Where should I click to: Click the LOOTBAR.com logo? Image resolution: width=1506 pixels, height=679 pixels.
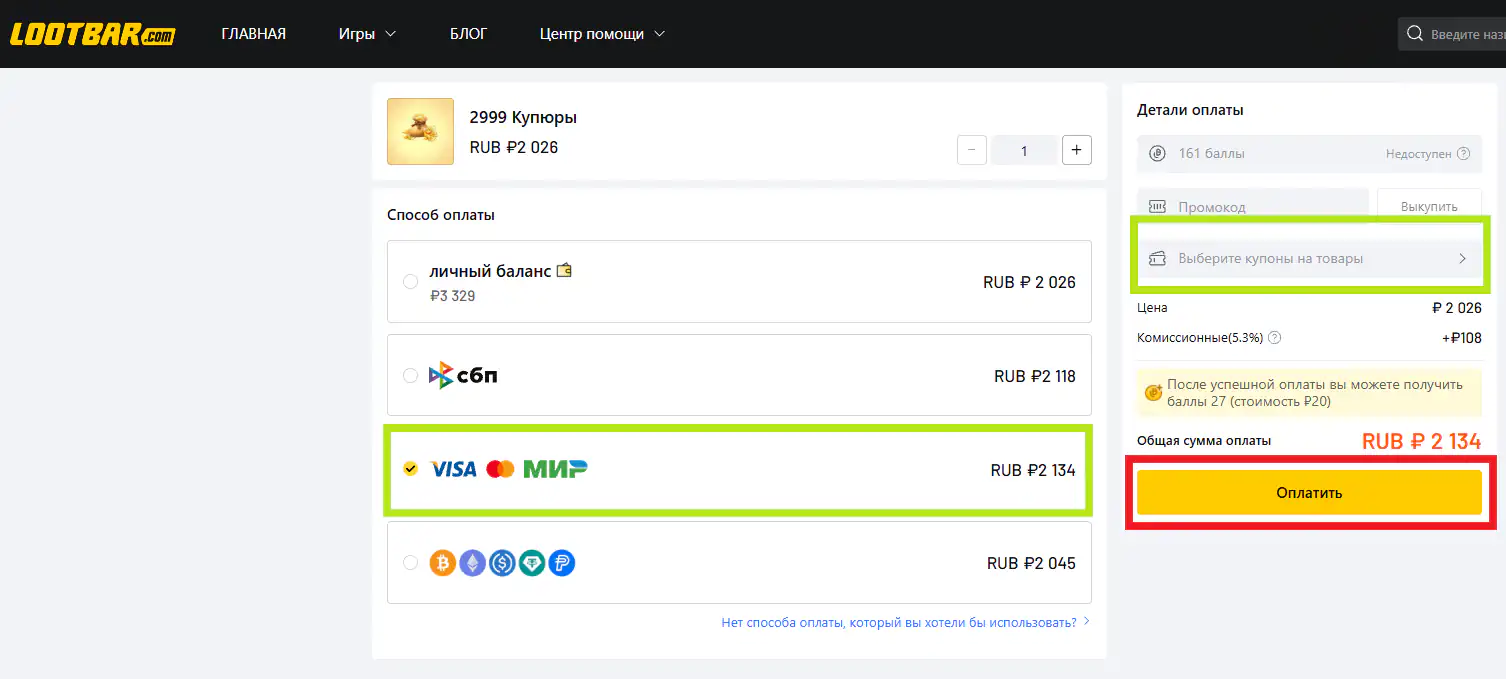tap(92, 34)
